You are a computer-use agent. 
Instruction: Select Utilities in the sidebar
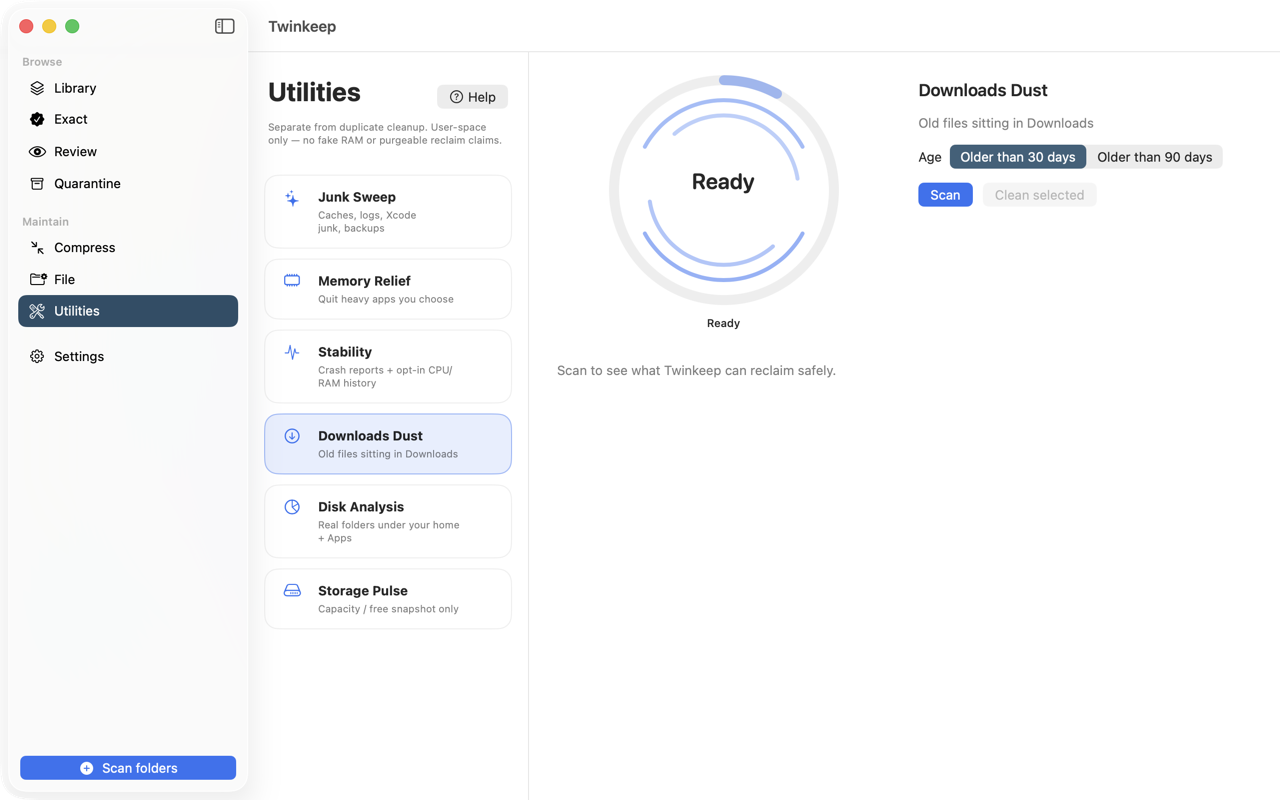click(x=128, y=311)
